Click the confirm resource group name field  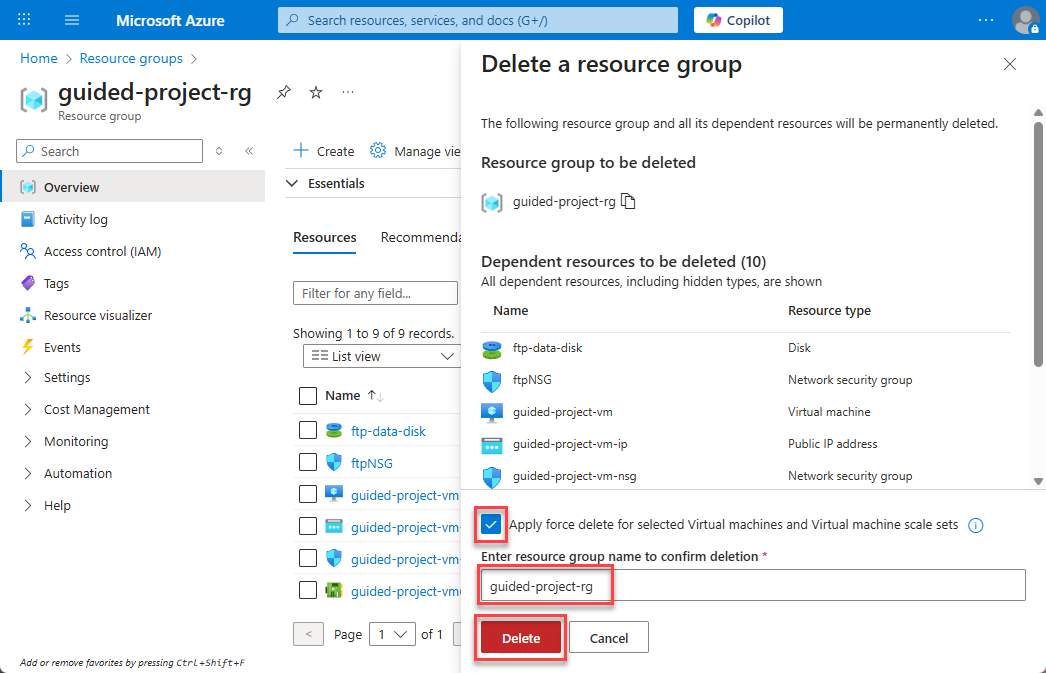[753, 586]
